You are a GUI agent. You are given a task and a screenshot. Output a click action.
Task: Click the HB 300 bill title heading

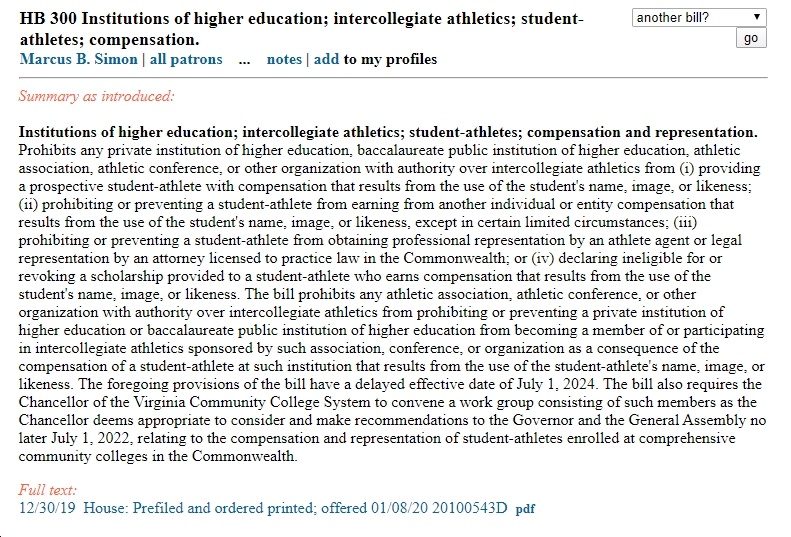coord(301,29)
